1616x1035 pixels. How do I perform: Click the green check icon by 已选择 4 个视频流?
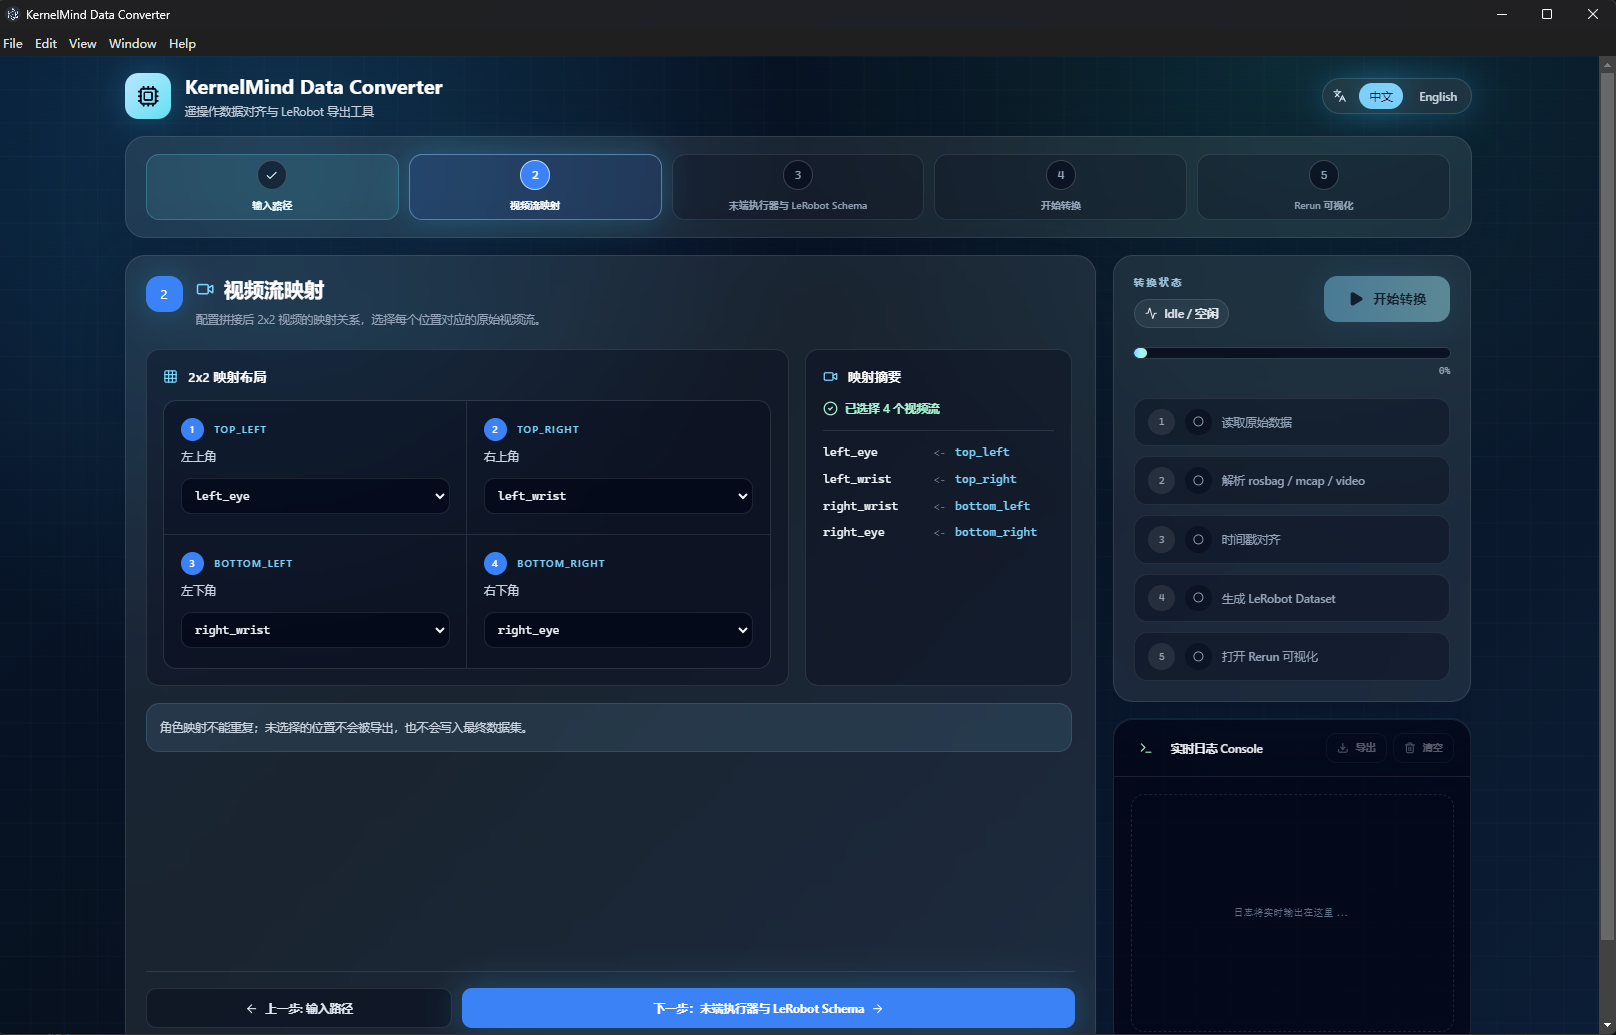(830, 408)
